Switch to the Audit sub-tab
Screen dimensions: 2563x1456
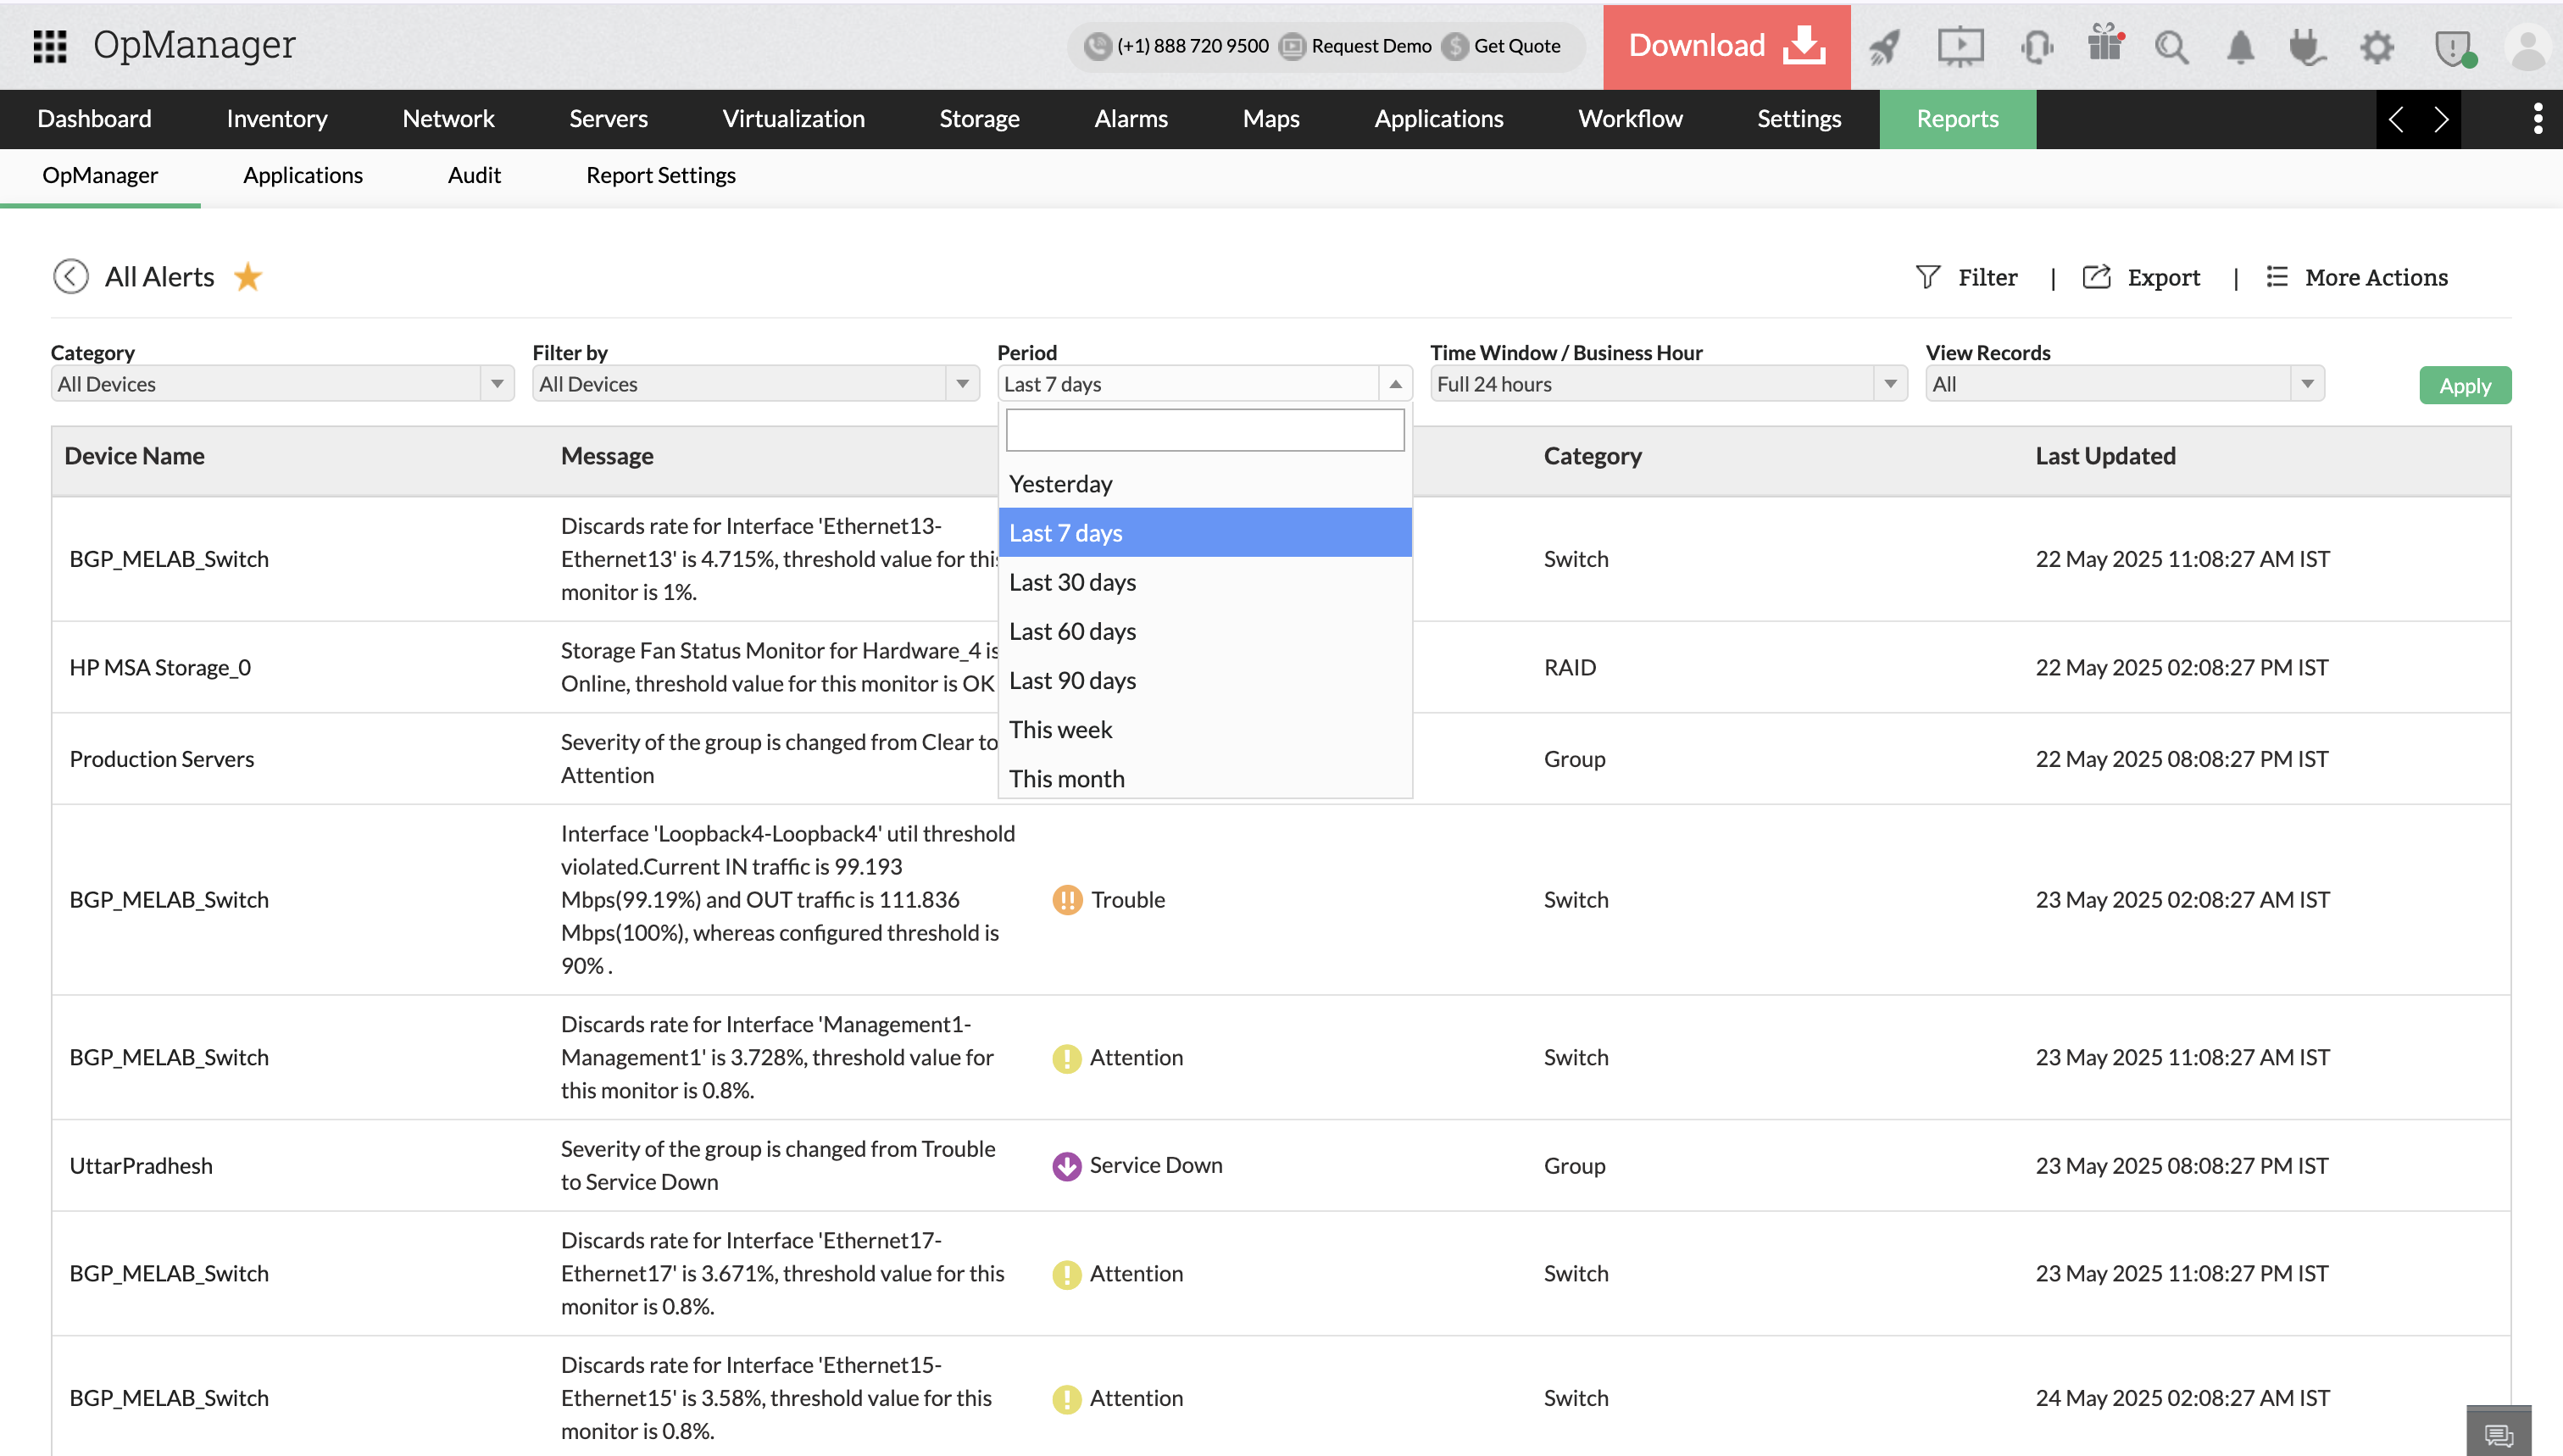pos(474,175)
